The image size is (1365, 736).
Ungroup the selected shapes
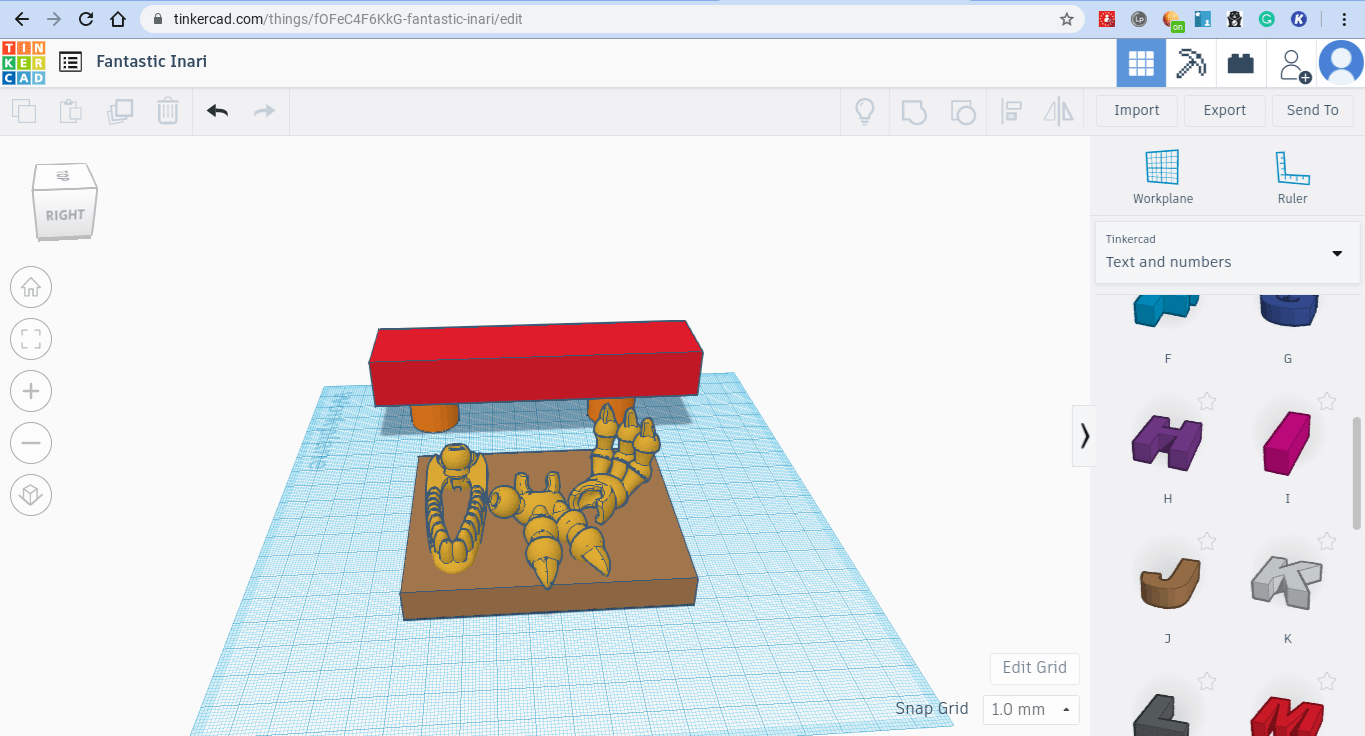coord(963,111)
